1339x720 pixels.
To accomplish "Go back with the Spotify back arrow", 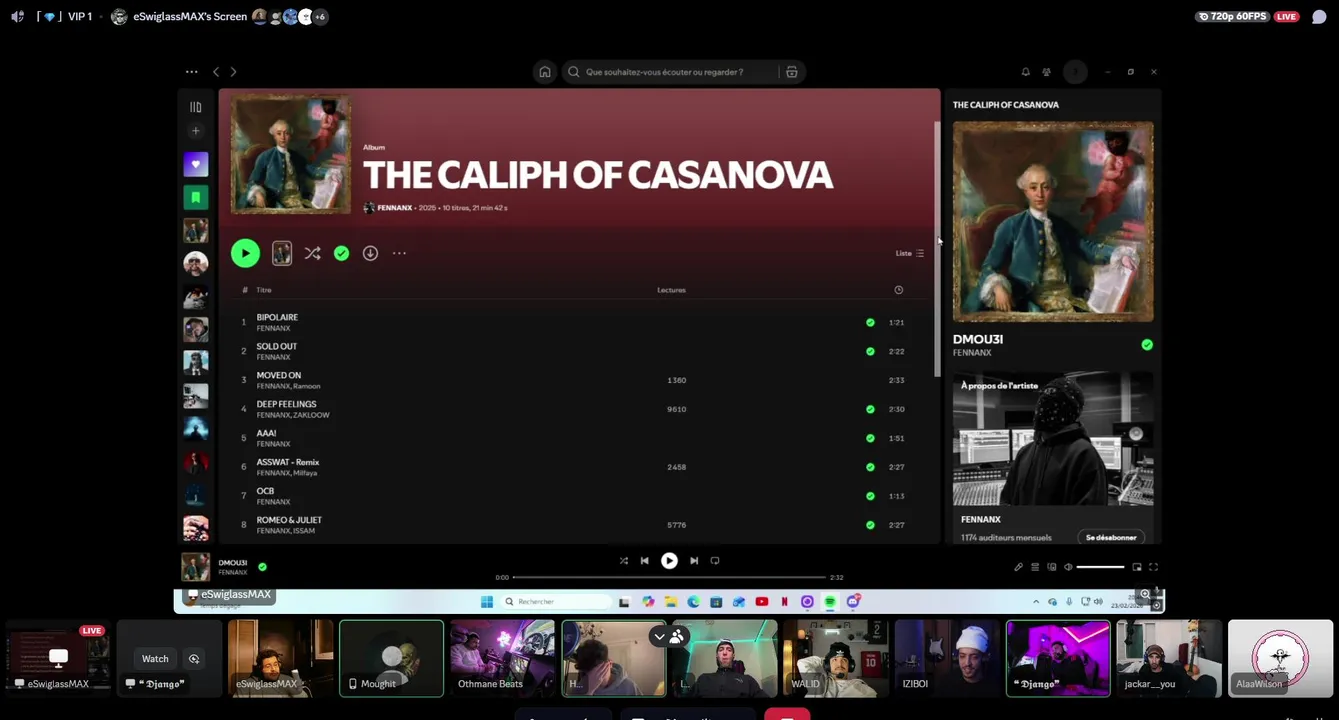I will click(216, 72).
